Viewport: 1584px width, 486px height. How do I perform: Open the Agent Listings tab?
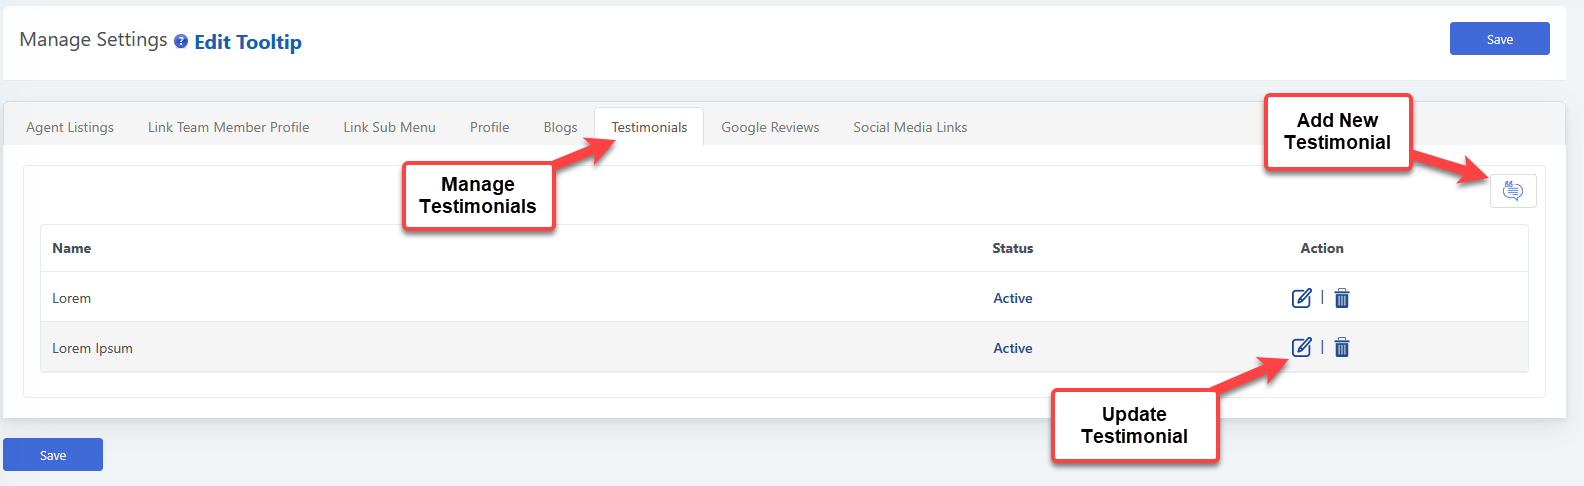70,127
